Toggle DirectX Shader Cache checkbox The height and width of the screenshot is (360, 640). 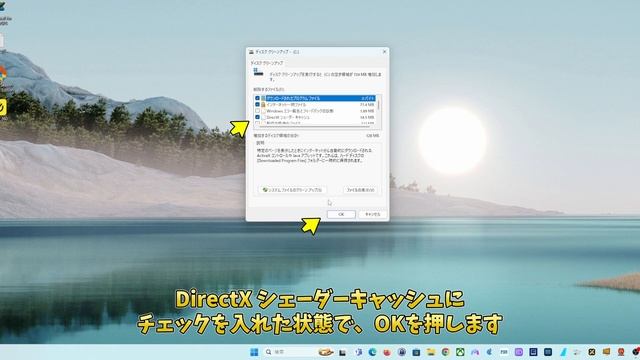pos(257,117)
